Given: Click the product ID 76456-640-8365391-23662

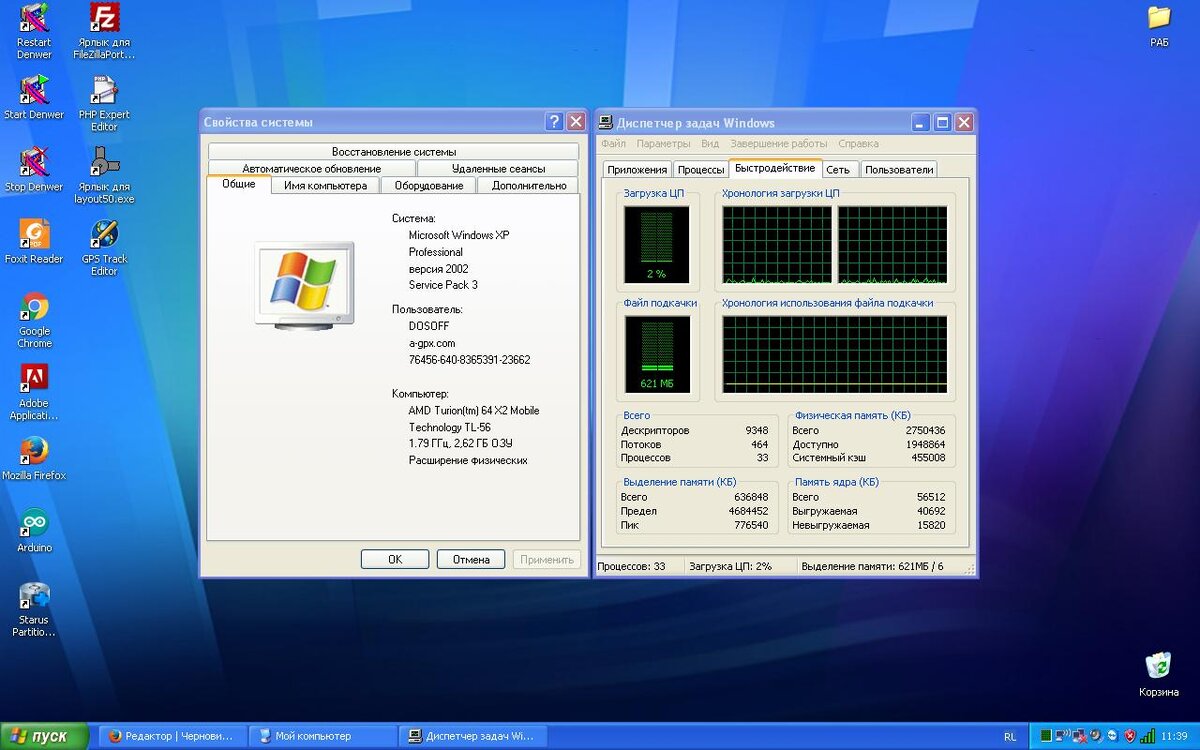Looking at the screenshot, I should [x=469, y=360].
